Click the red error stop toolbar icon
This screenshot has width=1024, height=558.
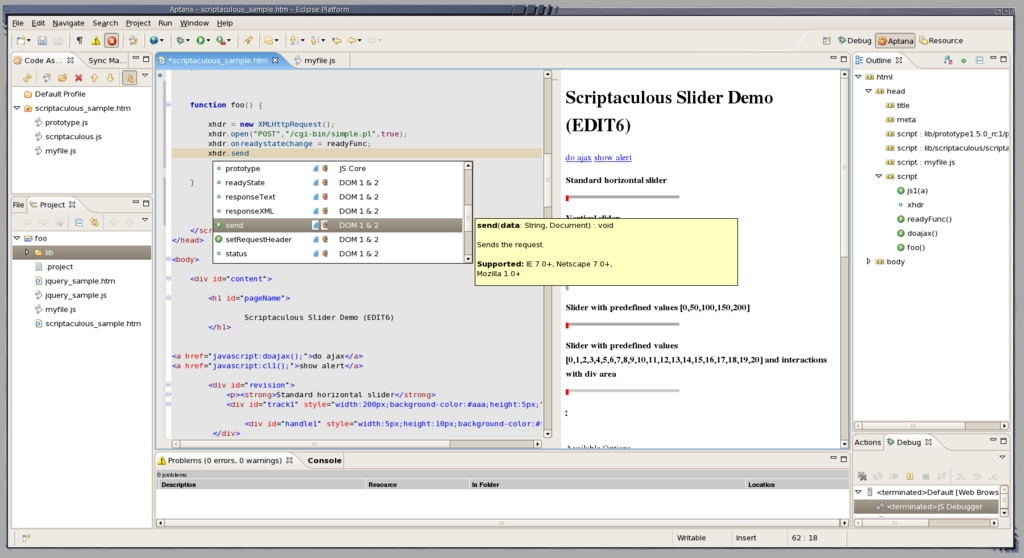point(111,41)
